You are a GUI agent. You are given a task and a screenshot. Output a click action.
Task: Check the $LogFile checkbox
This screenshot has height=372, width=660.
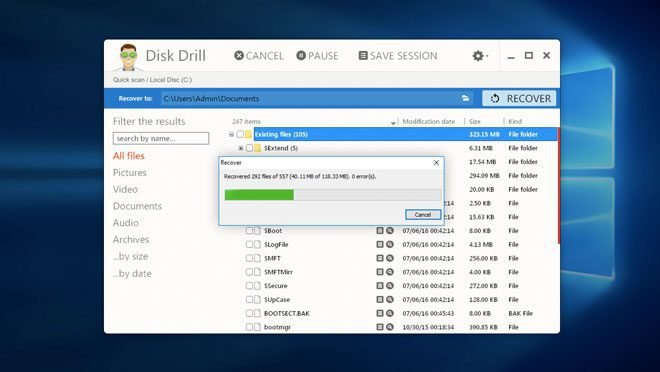[249, 244]
